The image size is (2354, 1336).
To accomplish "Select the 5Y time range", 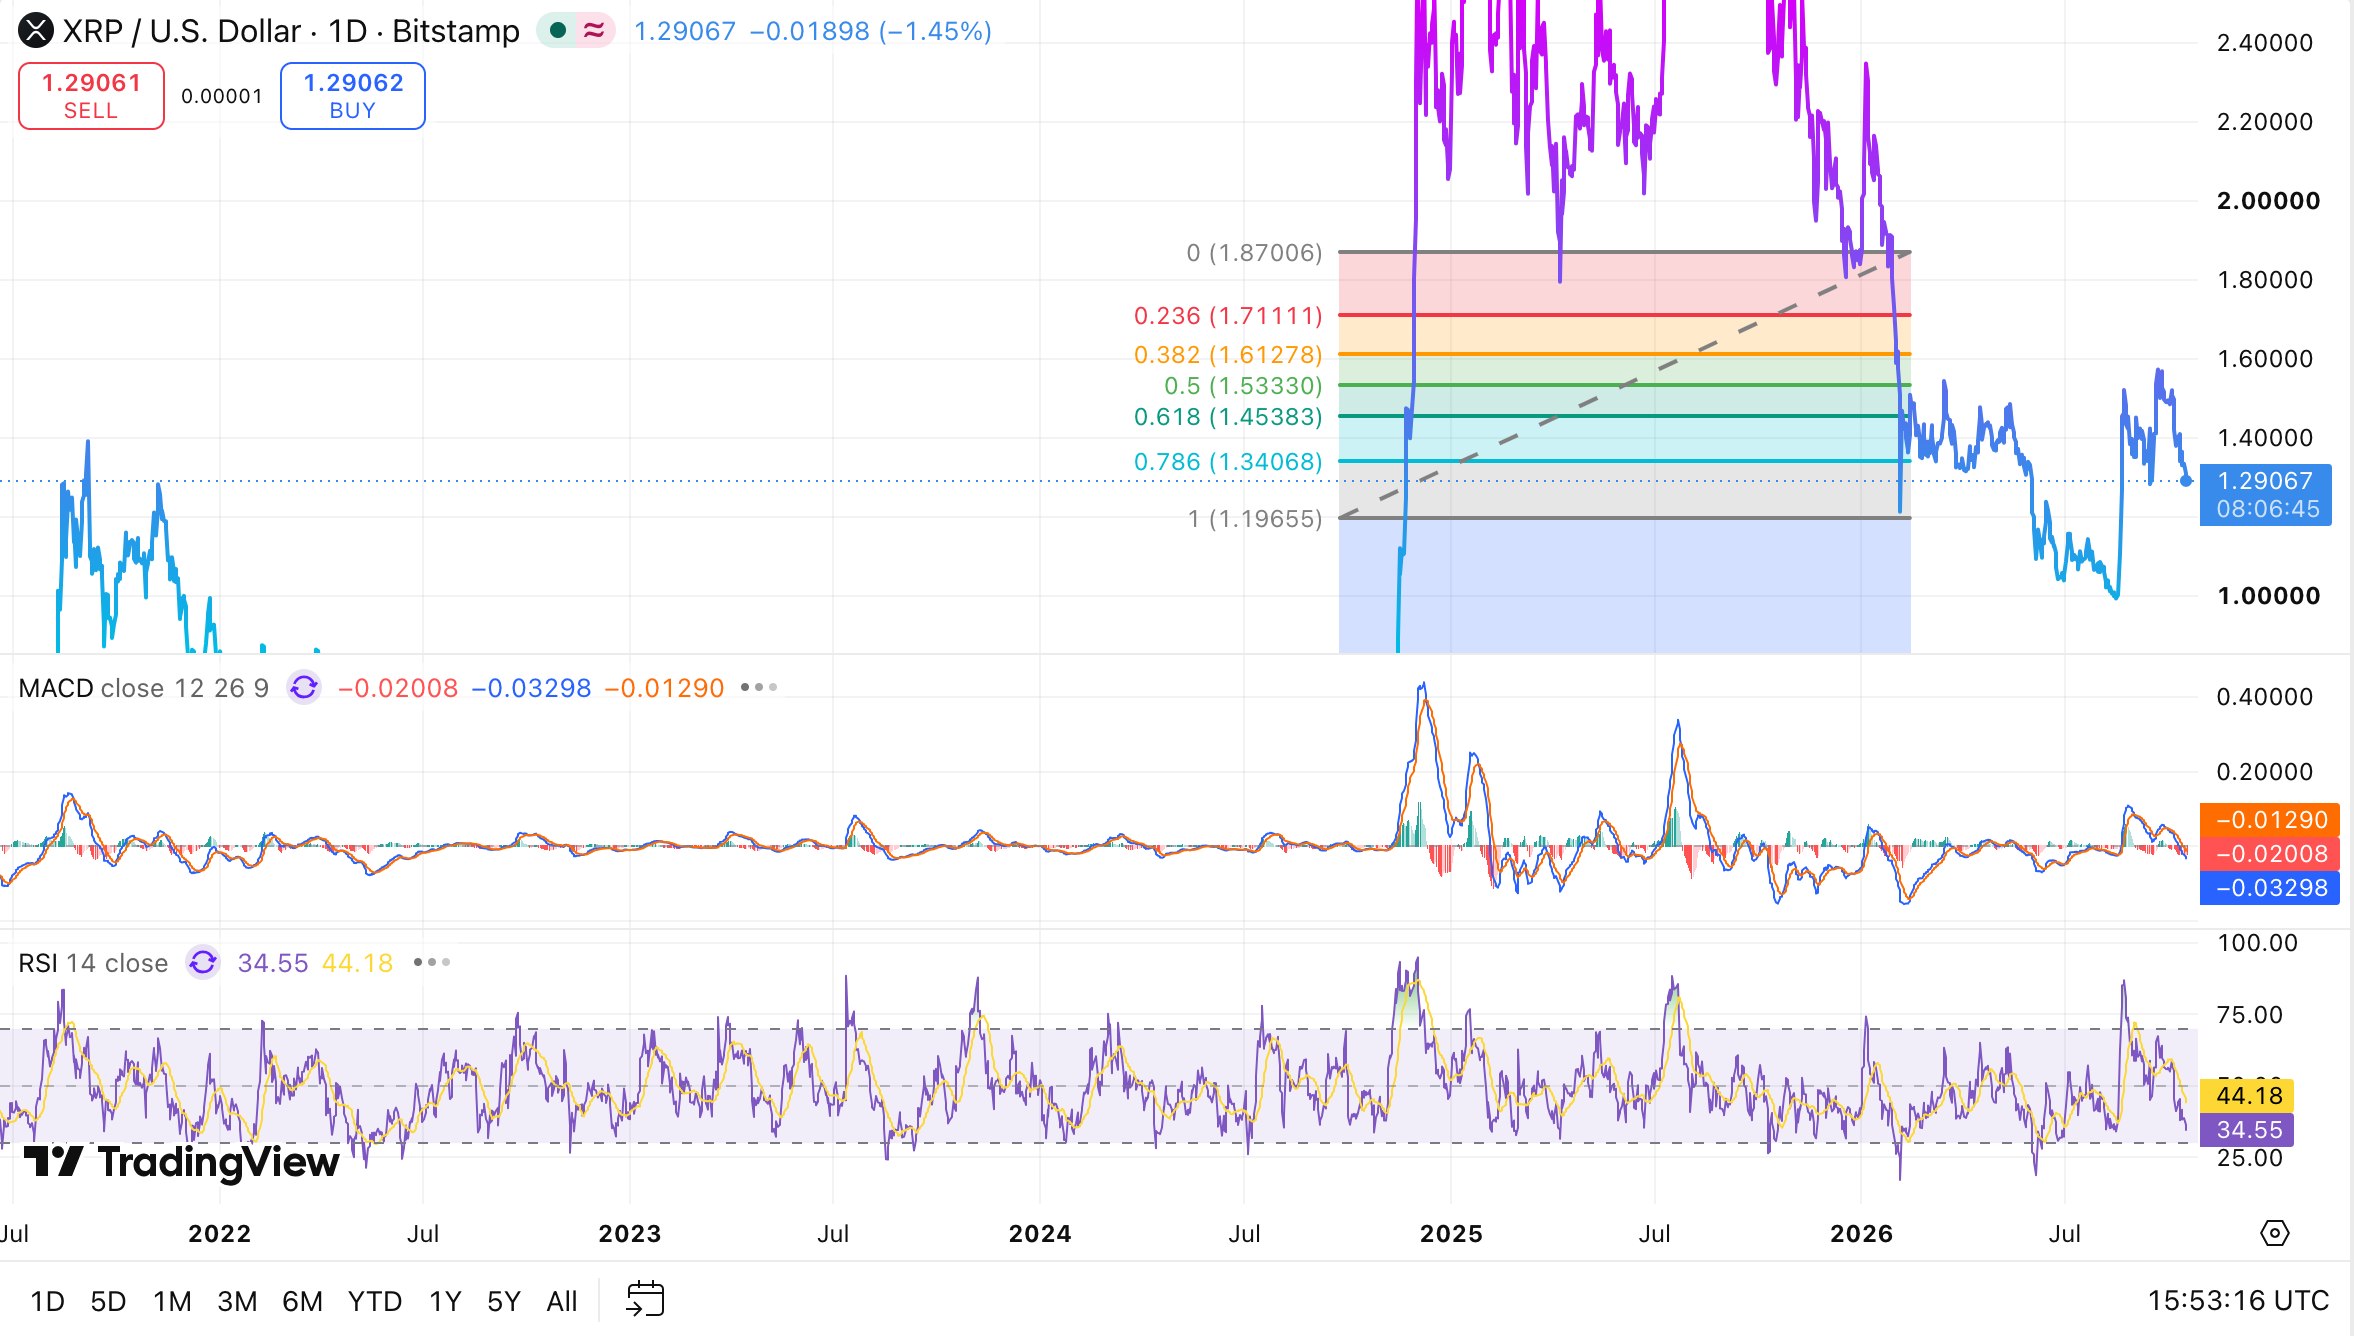I will (x=504, y=1301).
